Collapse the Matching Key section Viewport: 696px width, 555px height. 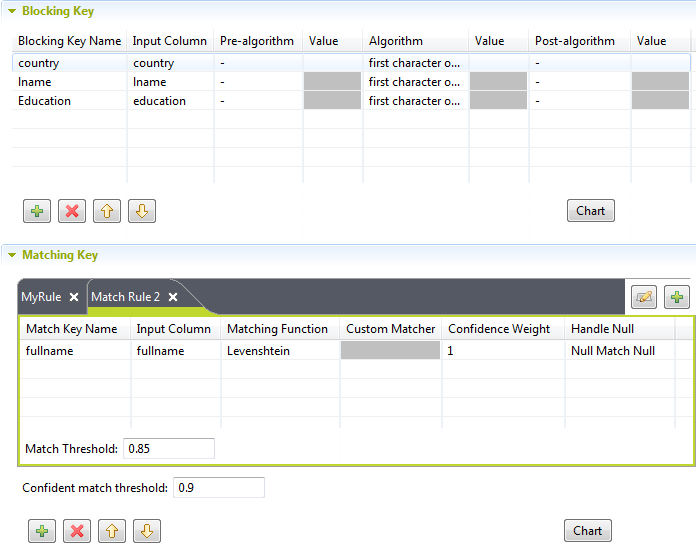point(12,255)
